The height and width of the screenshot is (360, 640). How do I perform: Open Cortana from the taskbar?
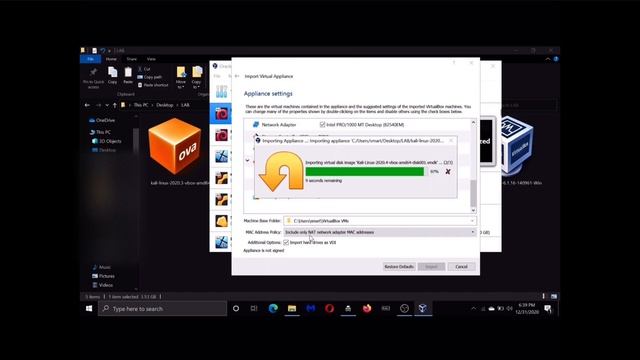pos(236,309)
